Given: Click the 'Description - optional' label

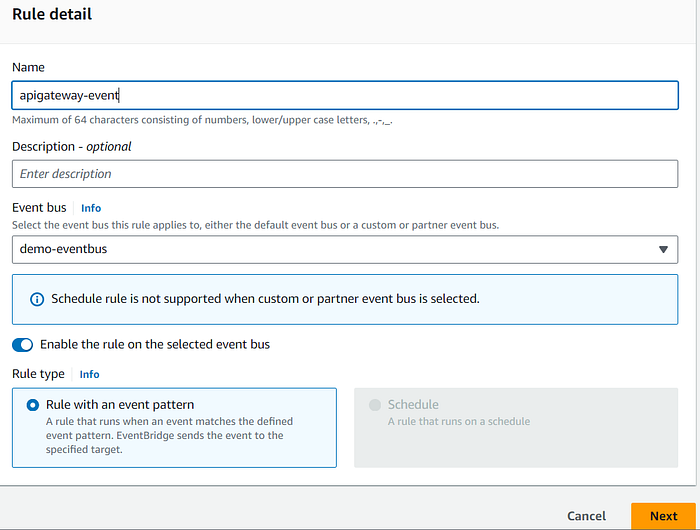Looking at the screenshot, I should point(71,147).
